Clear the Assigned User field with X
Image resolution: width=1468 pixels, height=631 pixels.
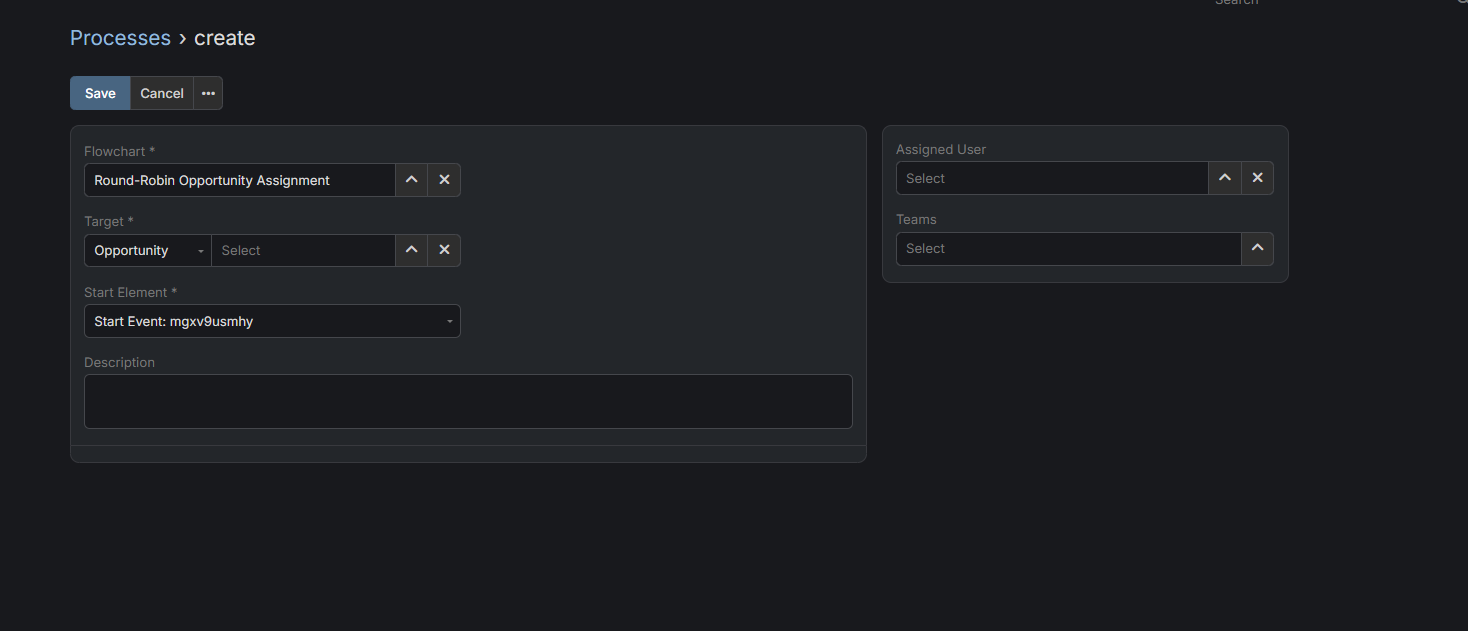click(x=1258, y=178)
